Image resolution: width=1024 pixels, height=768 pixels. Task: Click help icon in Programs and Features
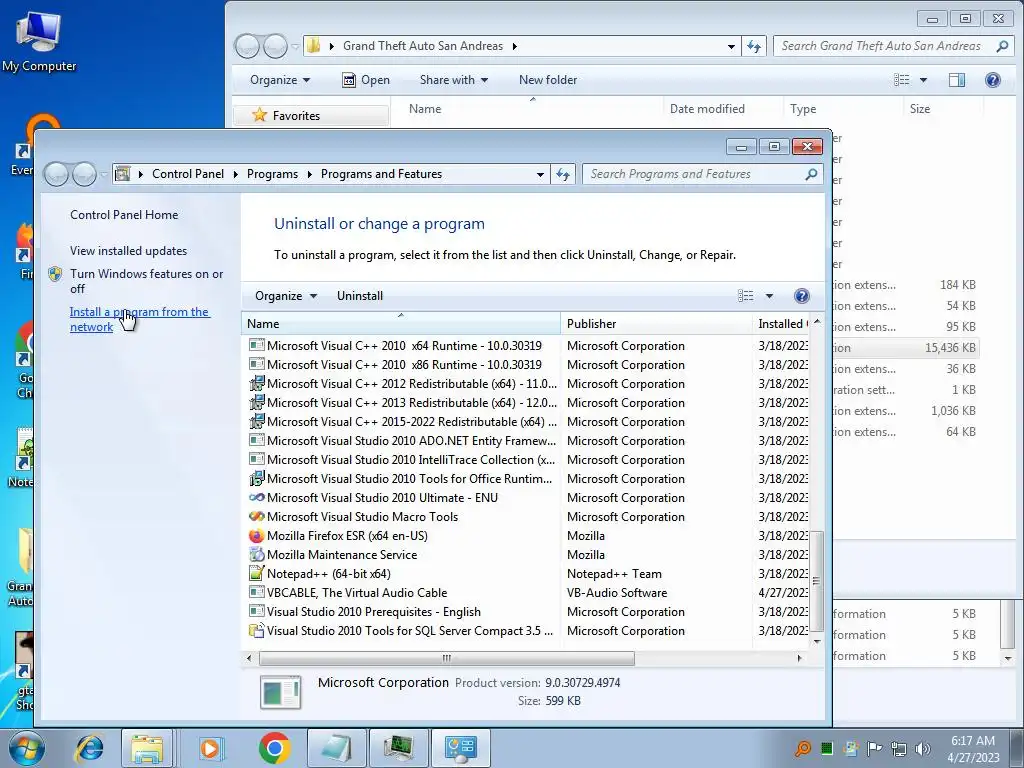tap(801, 296)
